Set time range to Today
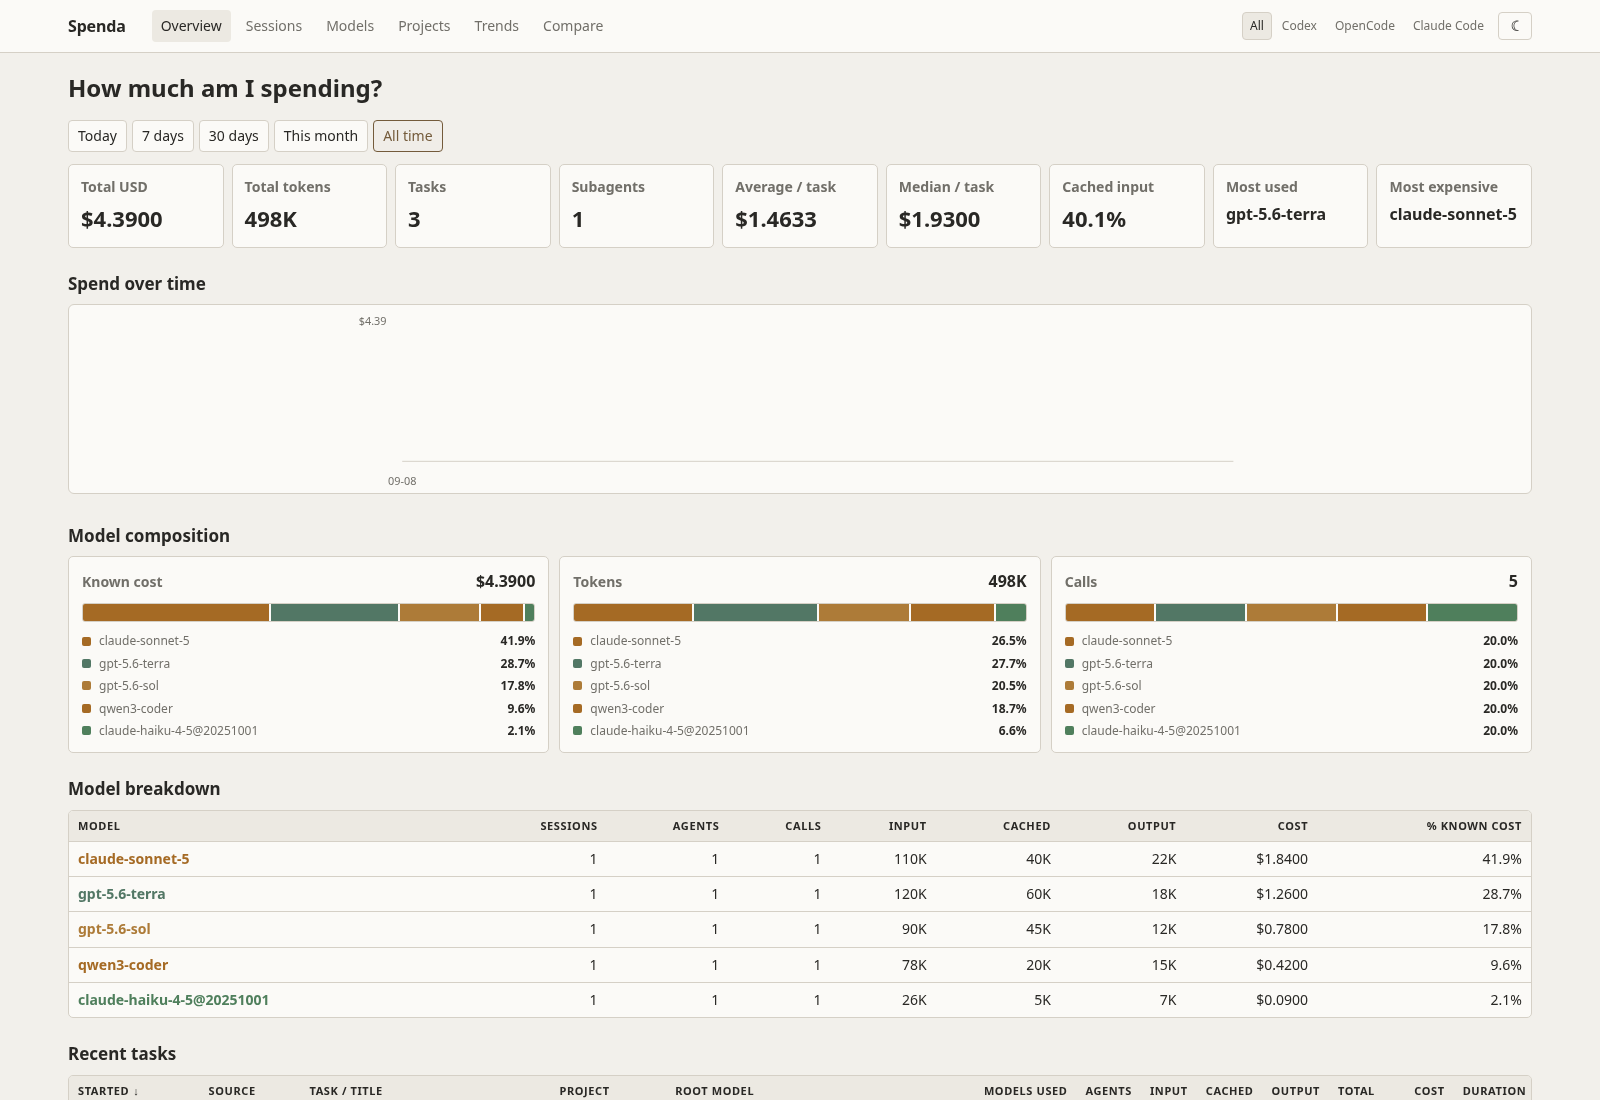 tap(97, 136)
